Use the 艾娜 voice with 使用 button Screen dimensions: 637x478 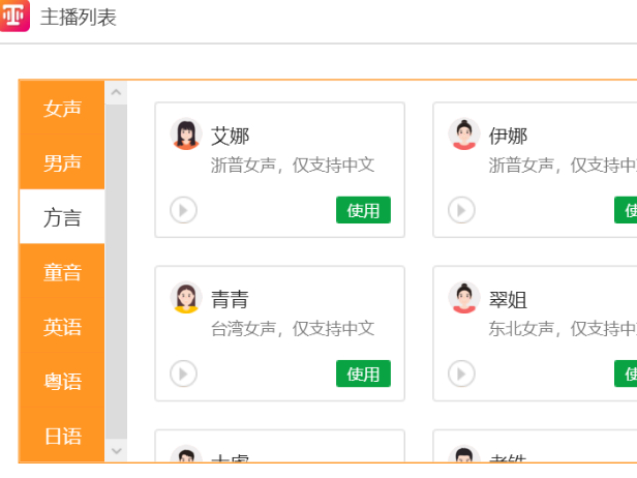(x=363, y=210)
